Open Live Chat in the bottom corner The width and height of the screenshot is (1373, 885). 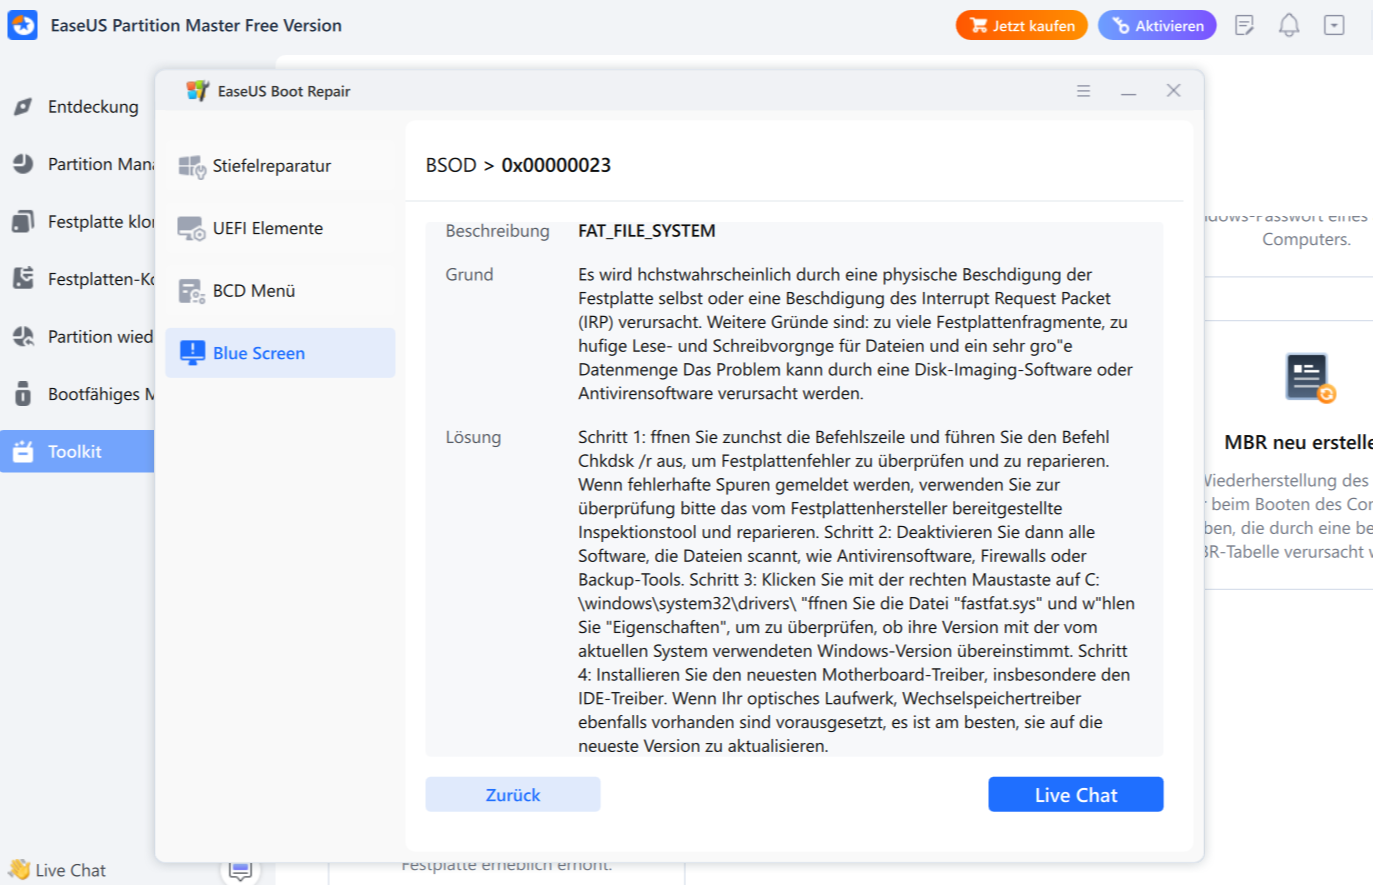click(57, 869)
